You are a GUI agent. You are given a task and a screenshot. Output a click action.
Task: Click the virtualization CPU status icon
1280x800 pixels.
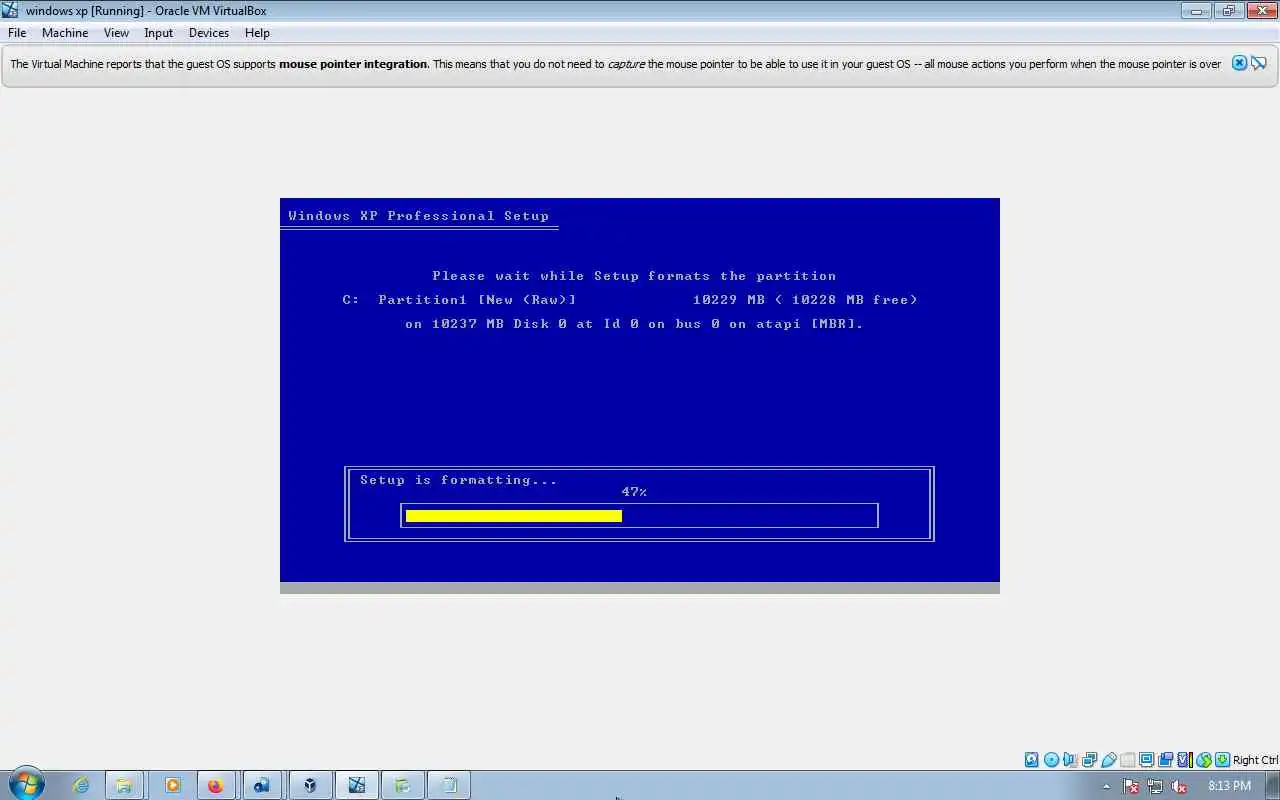tap(1184, 760)
